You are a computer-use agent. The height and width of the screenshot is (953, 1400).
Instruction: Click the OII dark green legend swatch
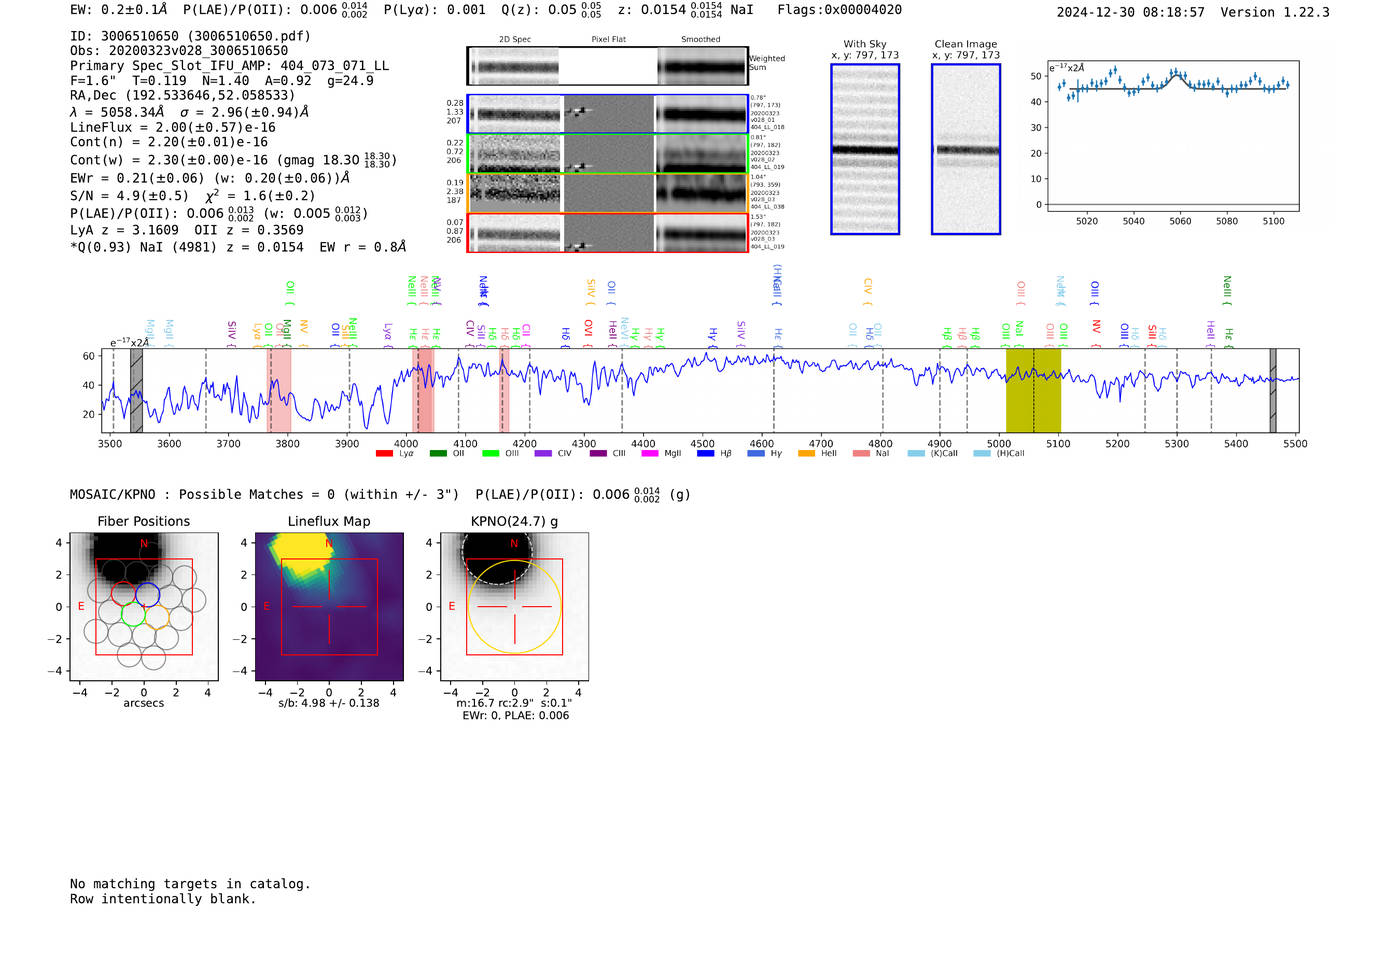click(438, 454)
